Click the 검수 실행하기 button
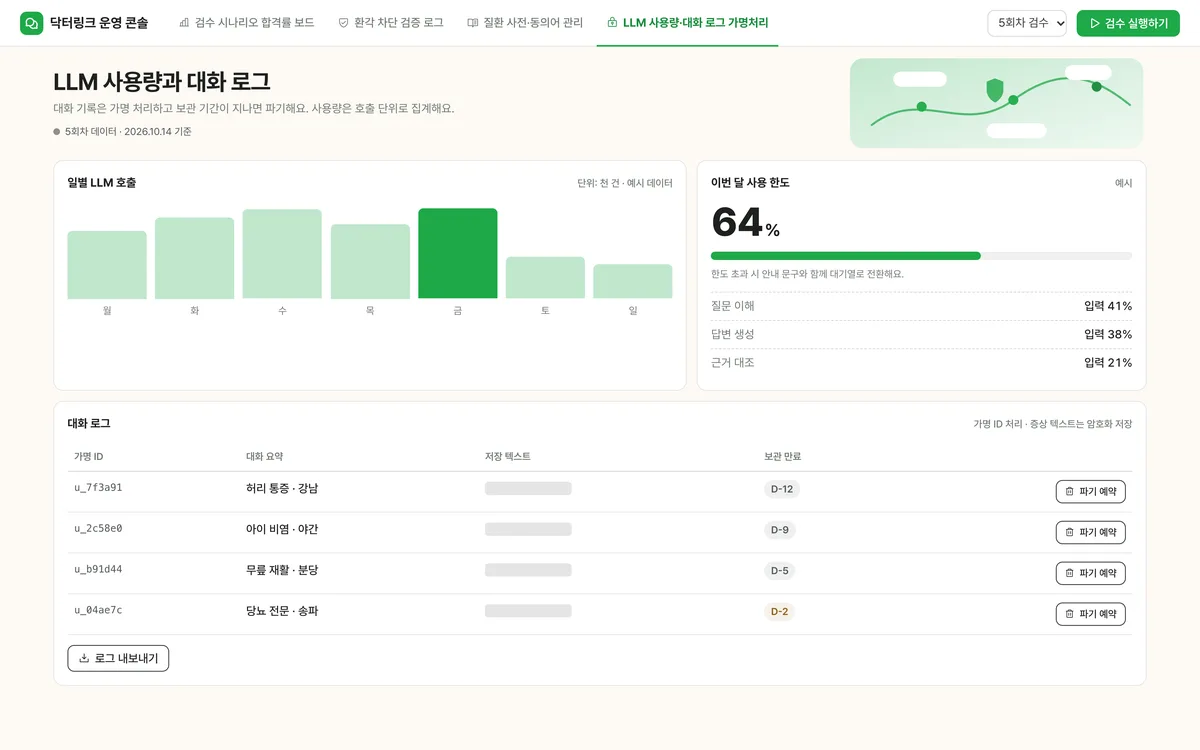Viewport: 1200px width, 750px height. point(1128,23)
